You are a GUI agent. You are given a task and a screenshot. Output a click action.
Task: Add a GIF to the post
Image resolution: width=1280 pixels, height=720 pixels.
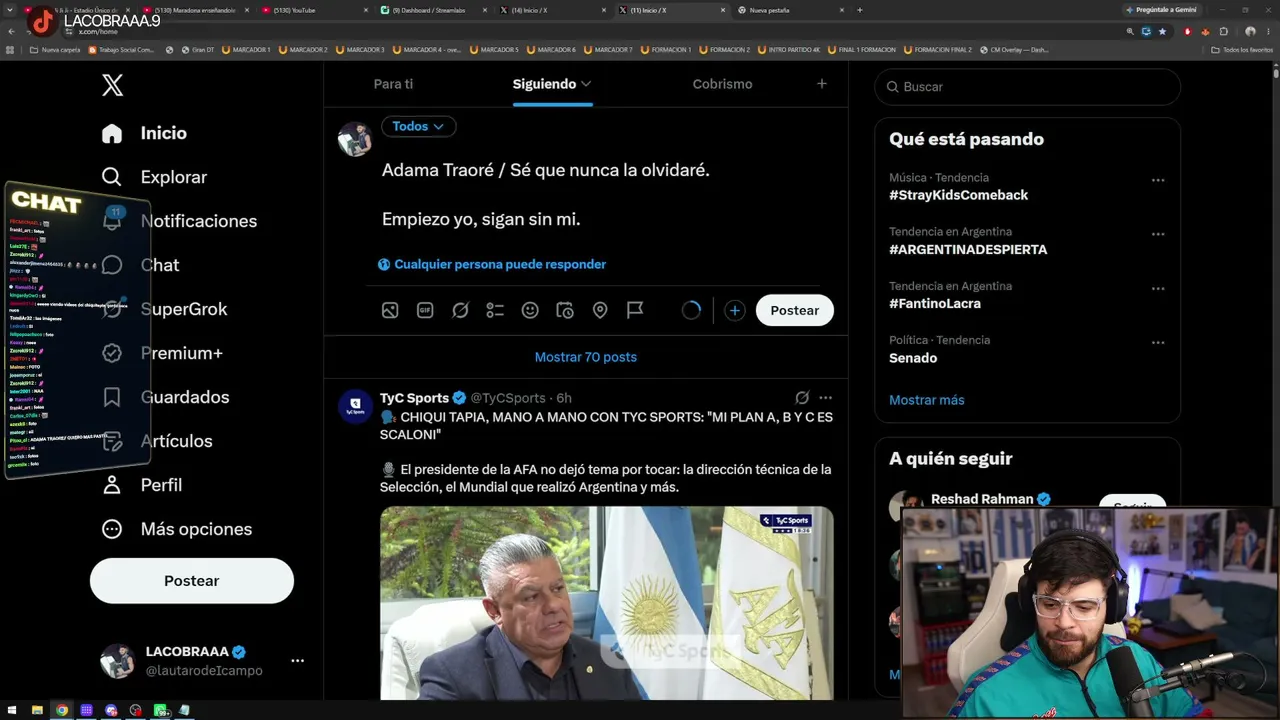click(425, 310)
